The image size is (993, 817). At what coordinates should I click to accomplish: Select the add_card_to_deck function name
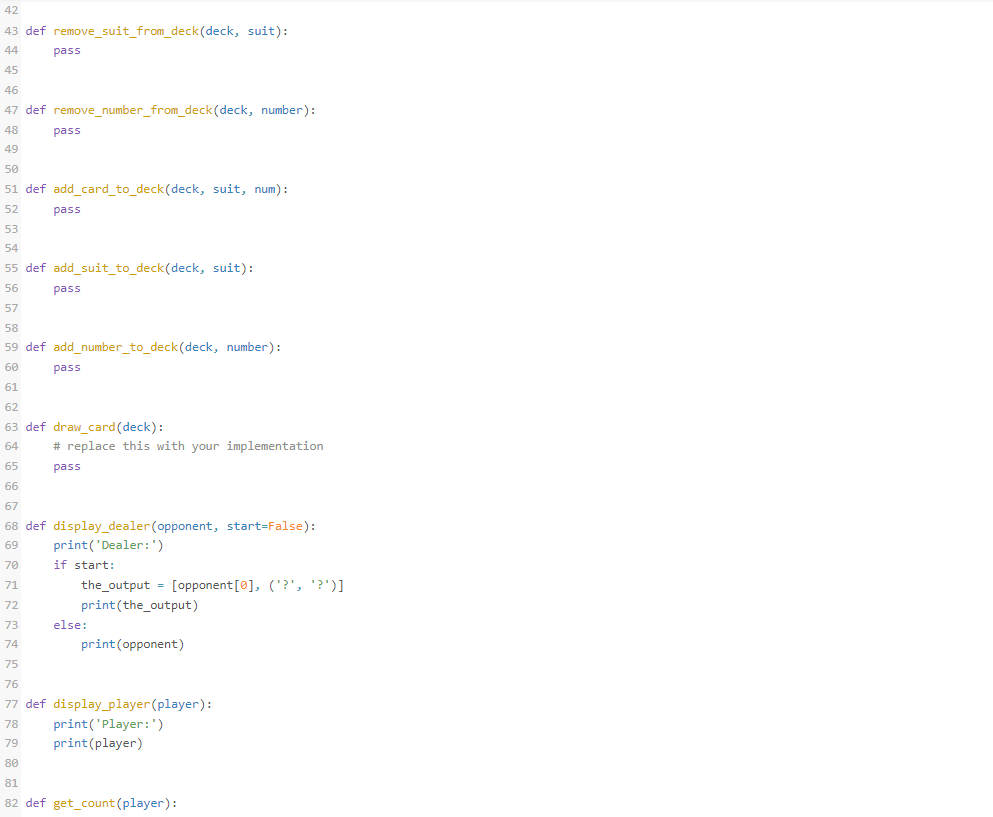108,189
